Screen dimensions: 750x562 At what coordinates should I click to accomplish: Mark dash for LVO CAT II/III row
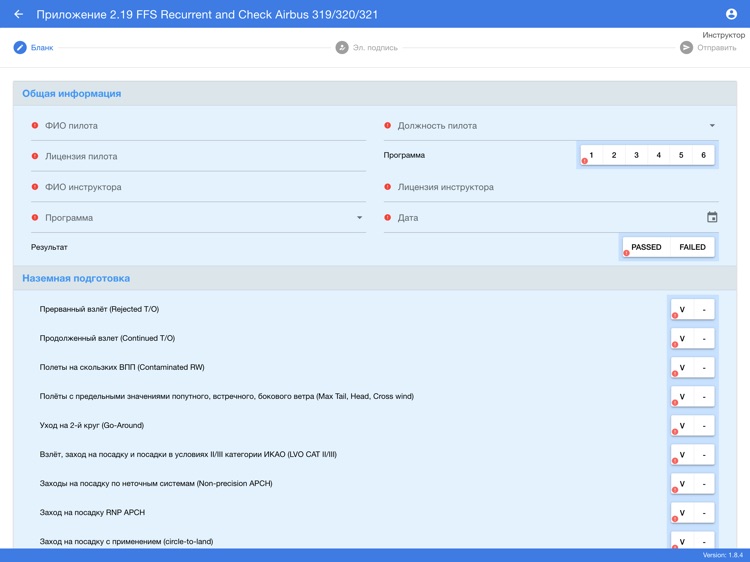(704, 455)
